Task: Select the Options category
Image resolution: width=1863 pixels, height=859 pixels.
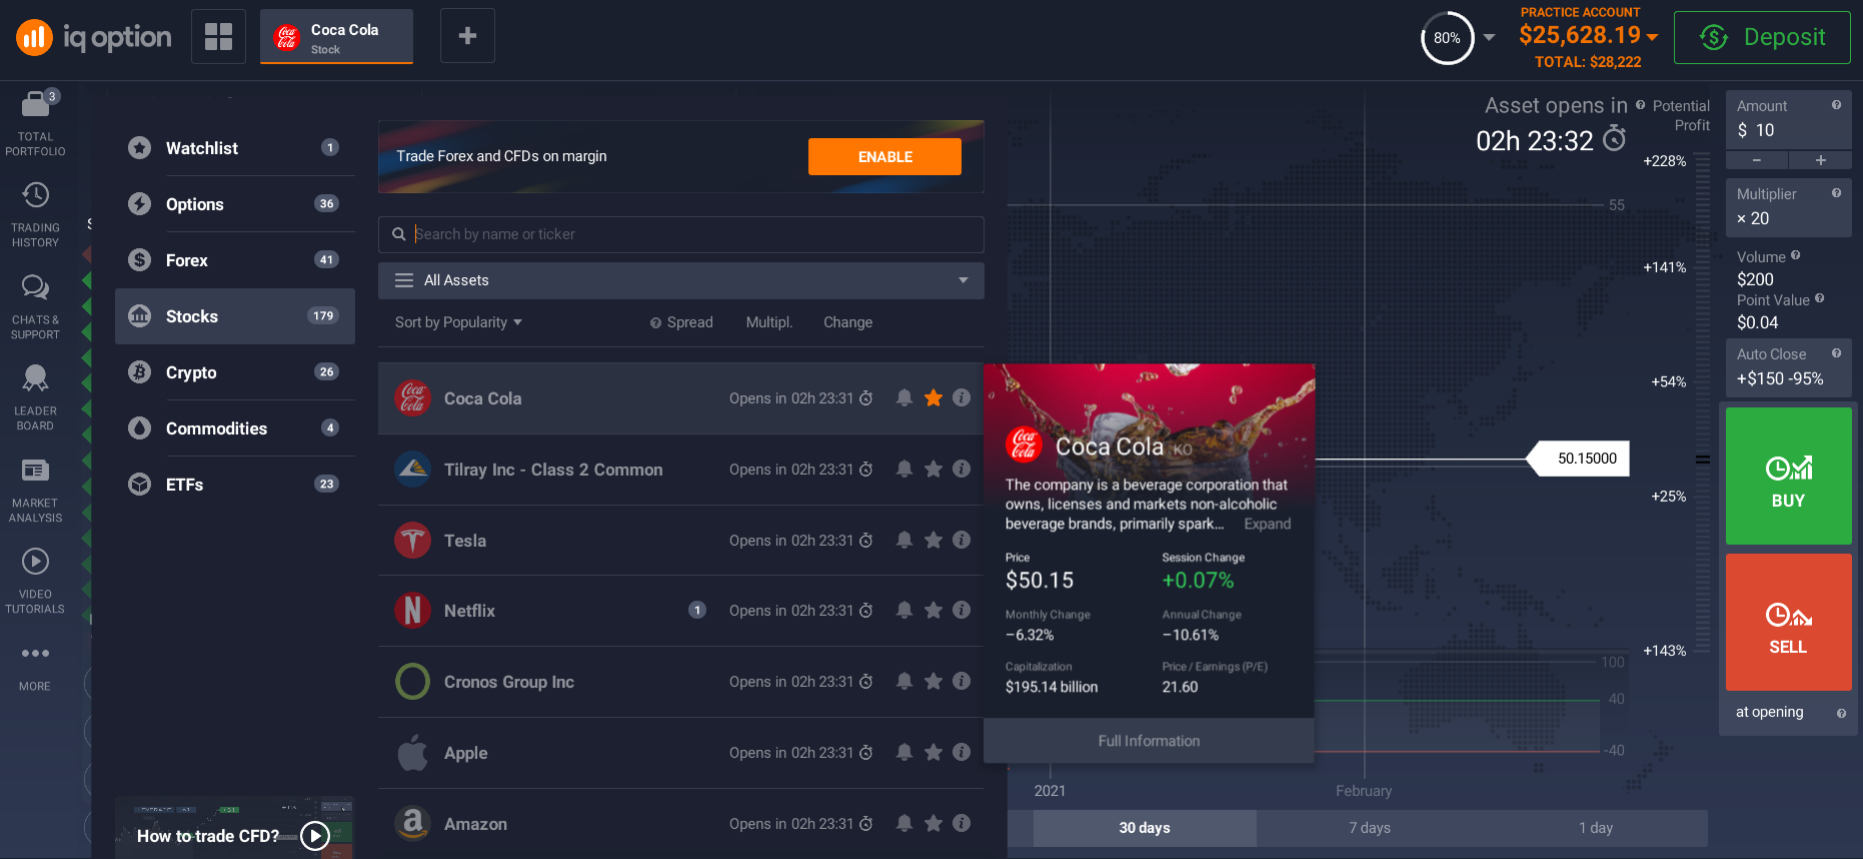Action: coord(235,204)
